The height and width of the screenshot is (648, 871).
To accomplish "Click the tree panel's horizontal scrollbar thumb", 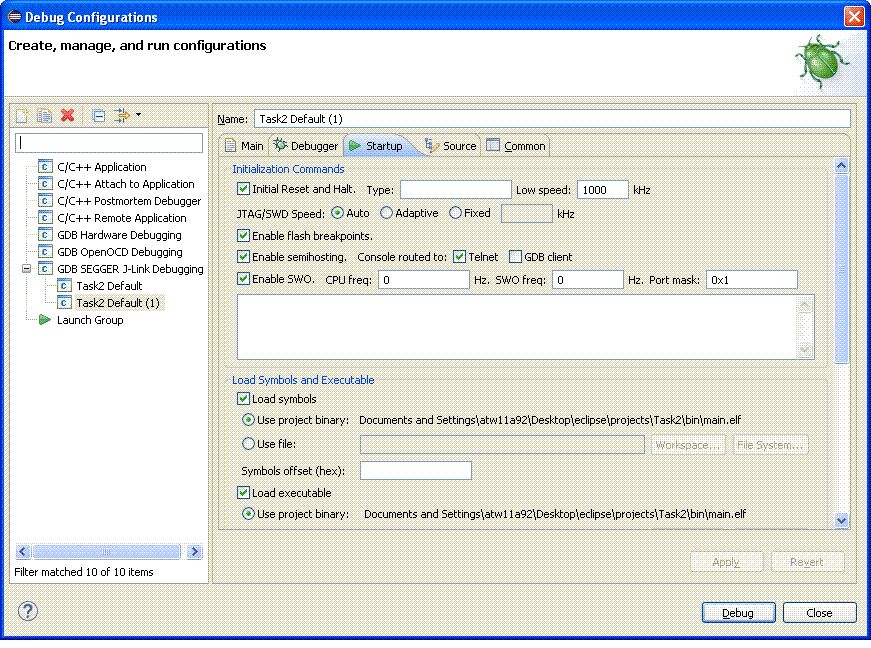I will pyautogui.click(x=107, y=551).
